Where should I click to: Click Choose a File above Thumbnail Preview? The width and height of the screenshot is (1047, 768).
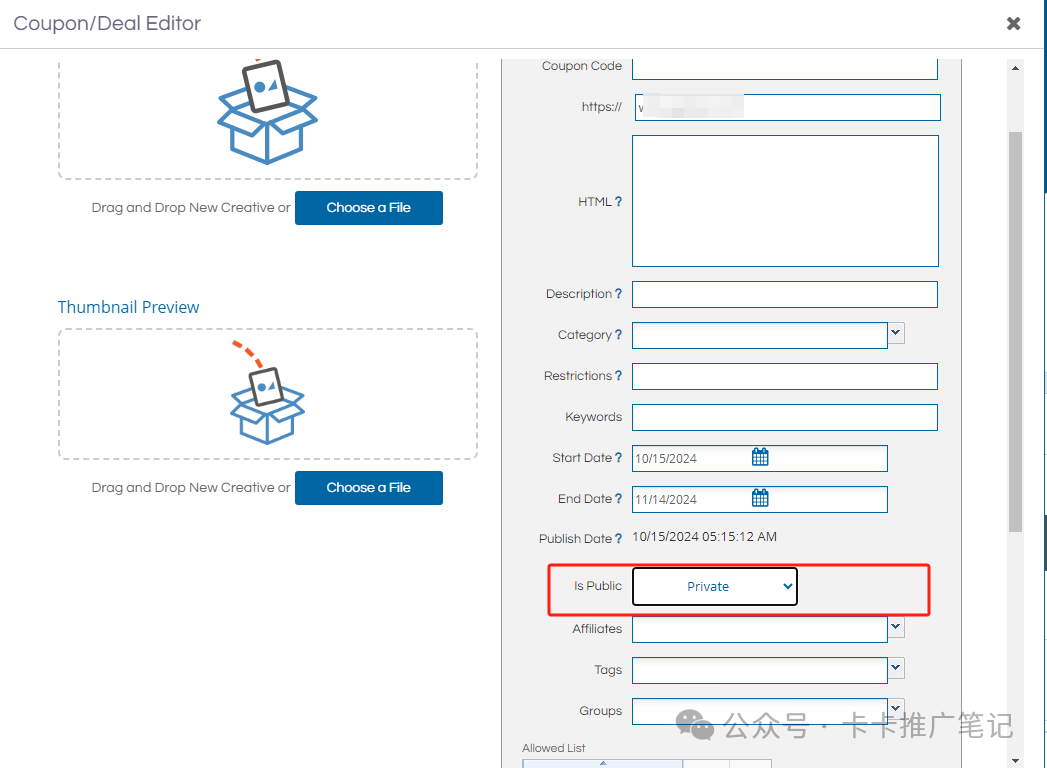click(x=368, y=208)
